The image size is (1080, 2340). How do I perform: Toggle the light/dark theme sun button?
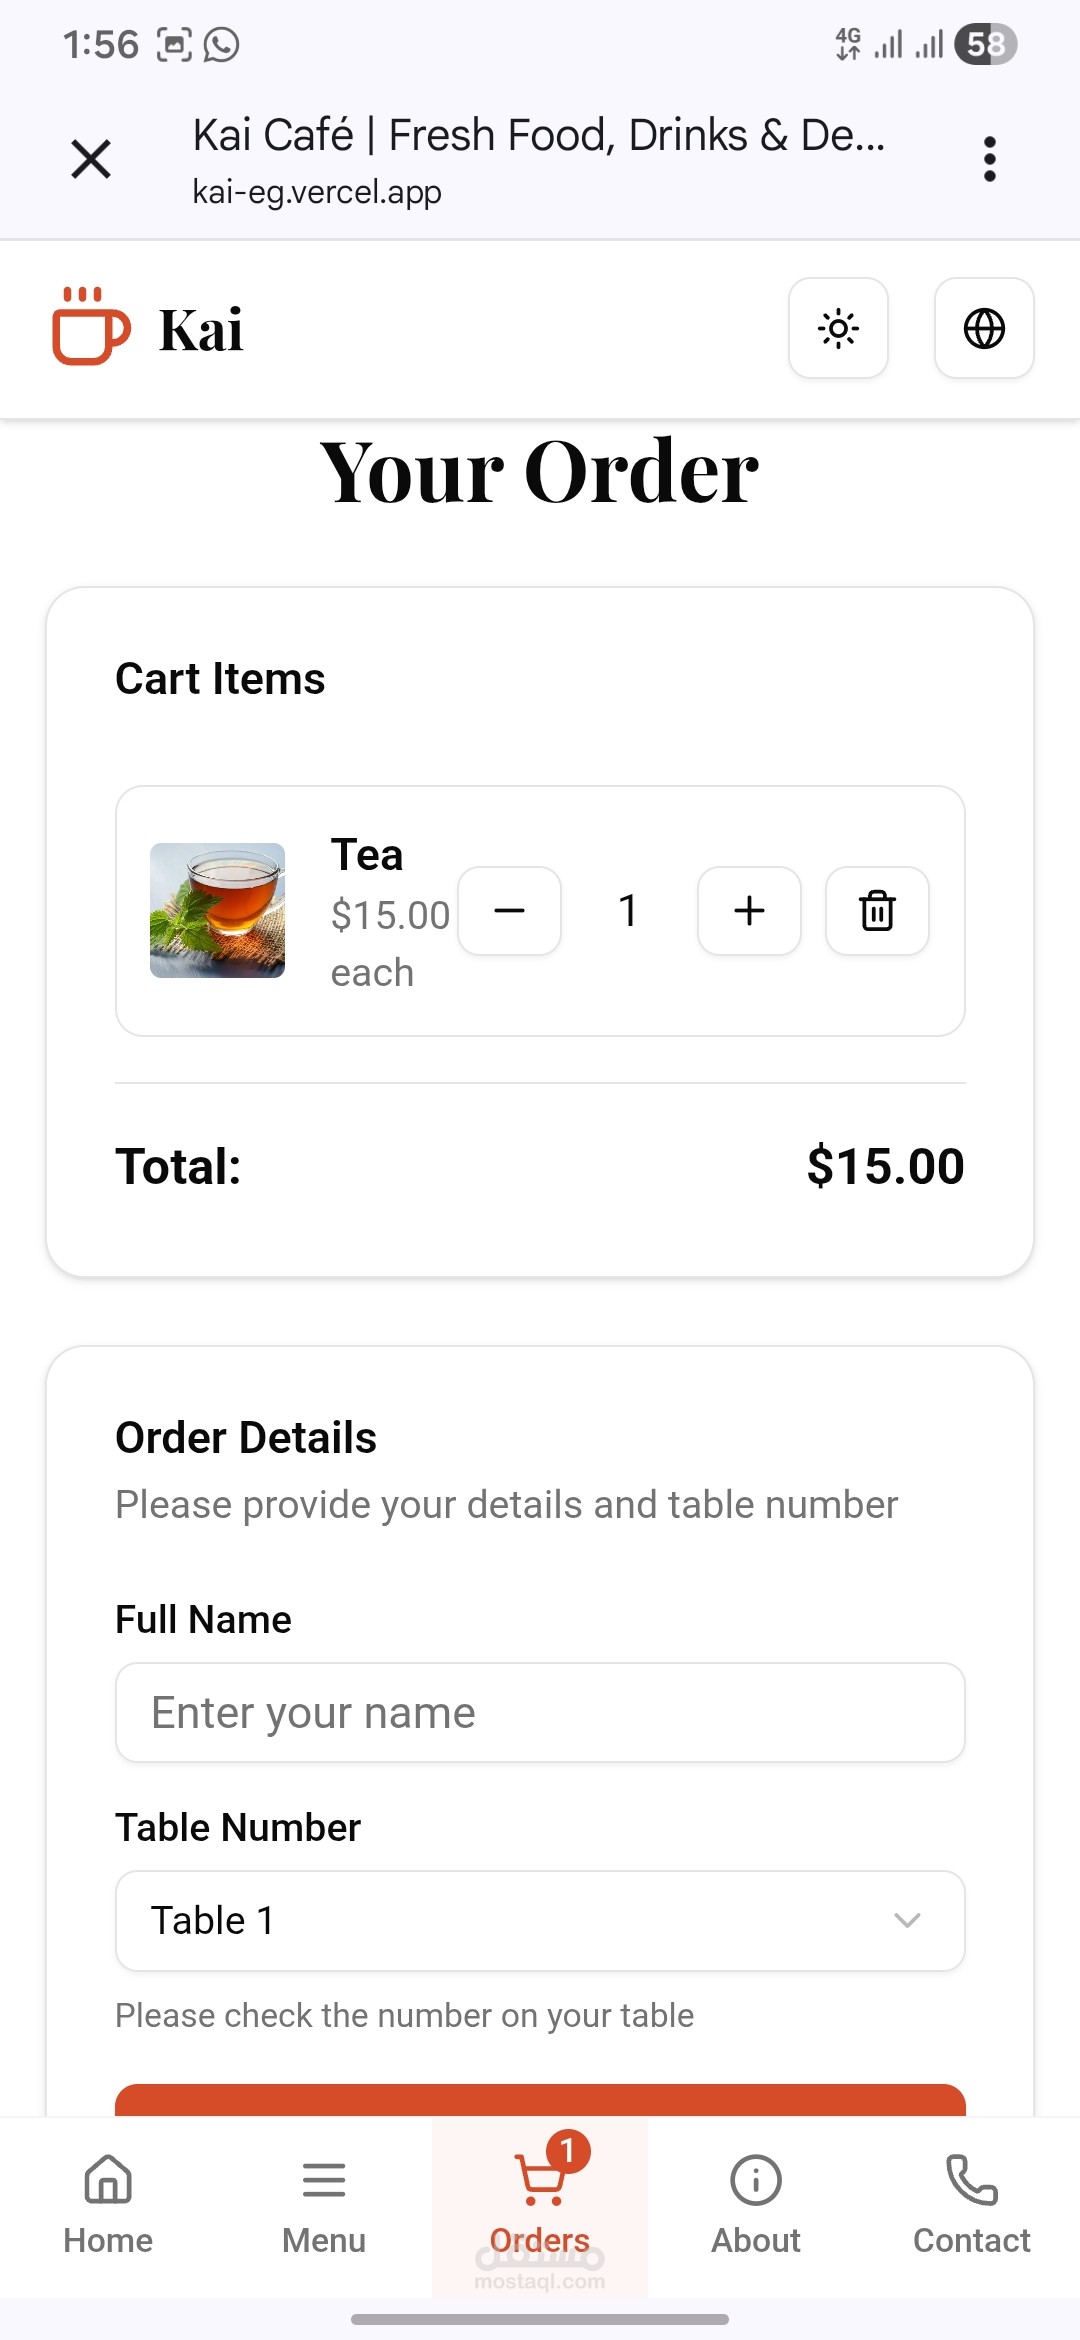pyautogui.click(x=838, y=328)
